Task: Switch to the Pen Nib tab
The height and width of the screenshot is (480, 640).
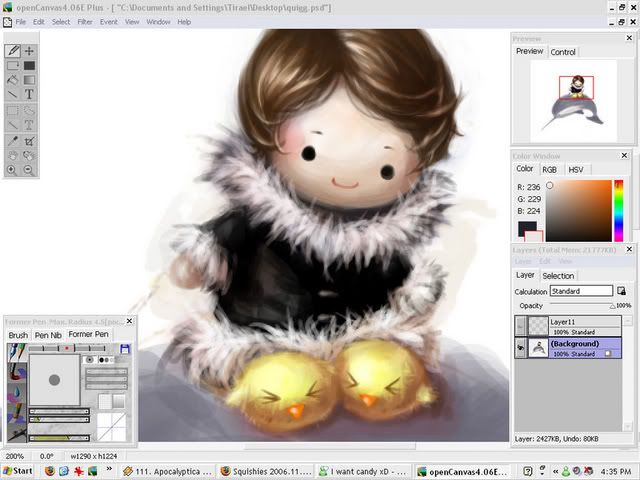Action: [48, 335]
